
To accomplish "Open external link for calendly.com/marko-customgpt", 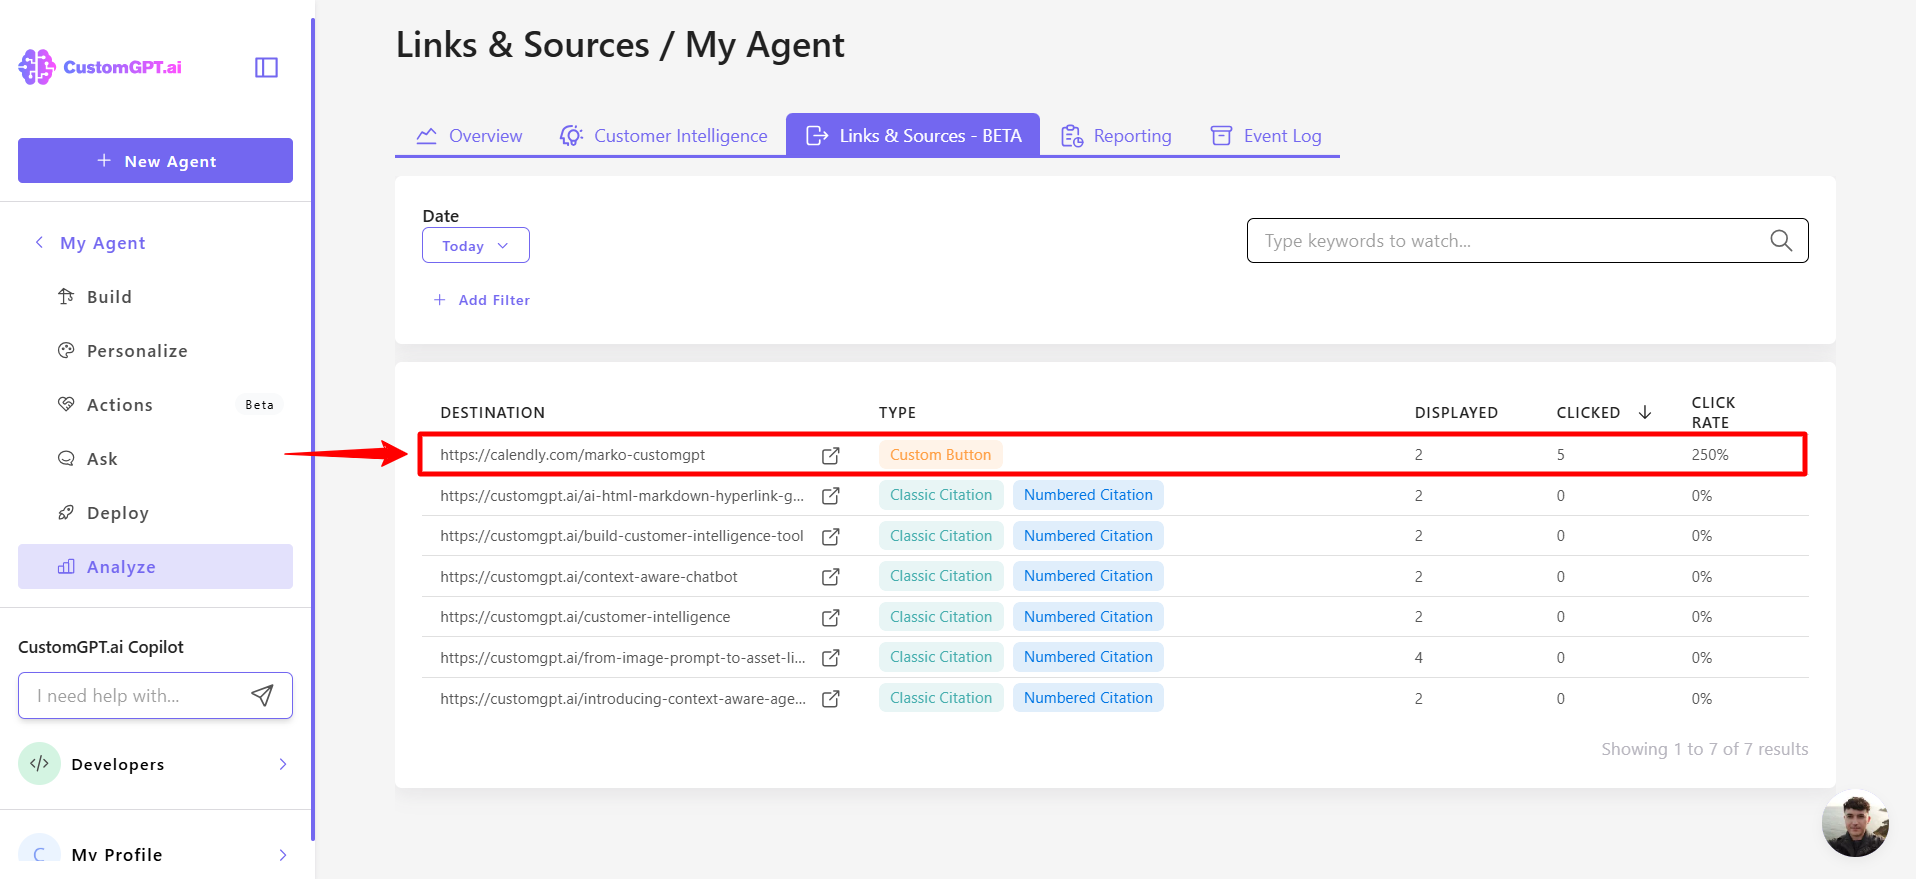I will 830,455.
